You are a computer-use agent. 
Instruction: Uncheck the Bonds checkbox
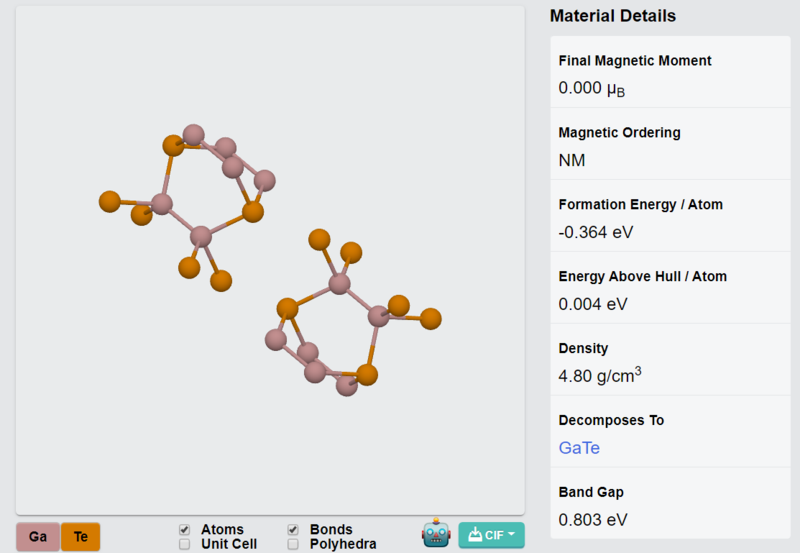click(x=293, y=530)
